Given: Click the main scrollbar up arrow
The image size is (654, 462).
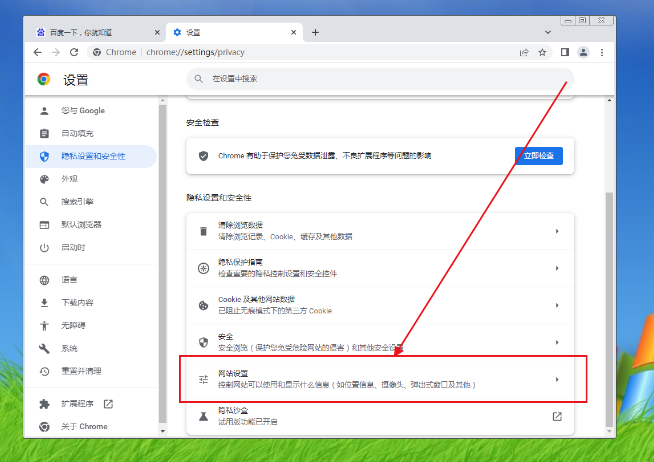Looking at the screenshot, I should [609, 100].
